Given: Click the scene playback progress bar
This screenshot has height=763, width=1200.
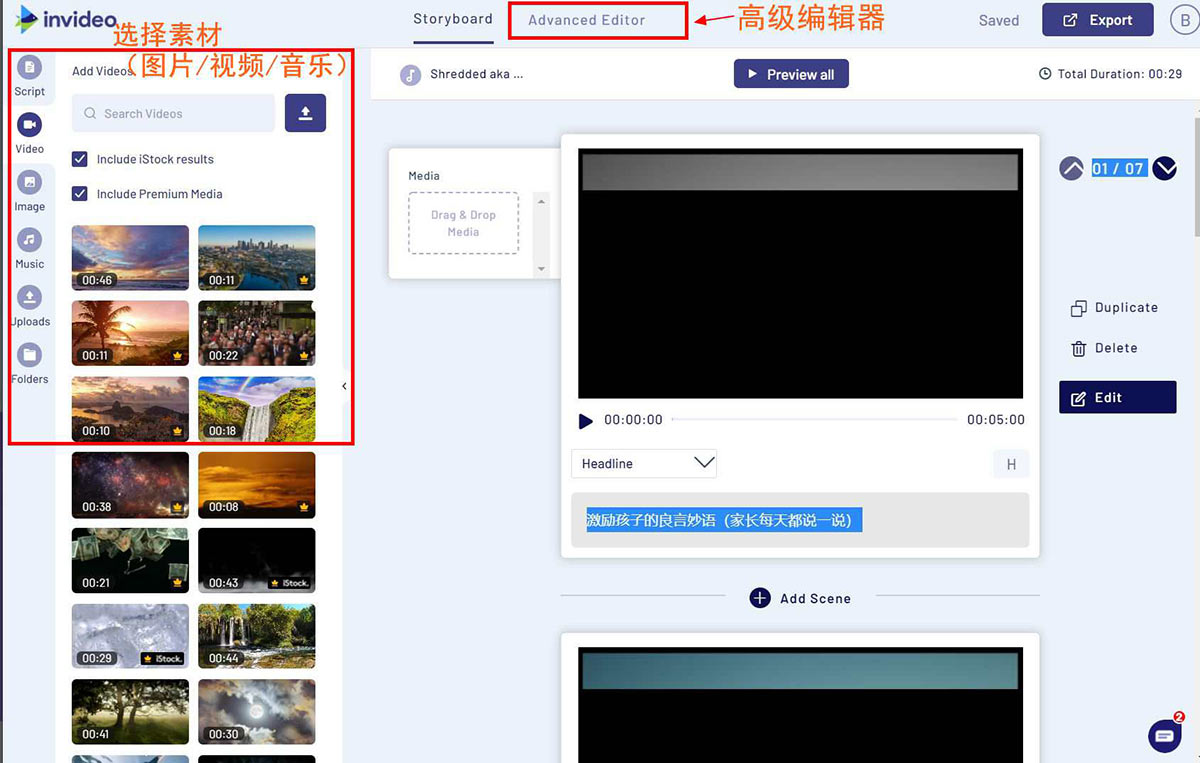Looking at the screenshot, I should [x=814, y=420].
